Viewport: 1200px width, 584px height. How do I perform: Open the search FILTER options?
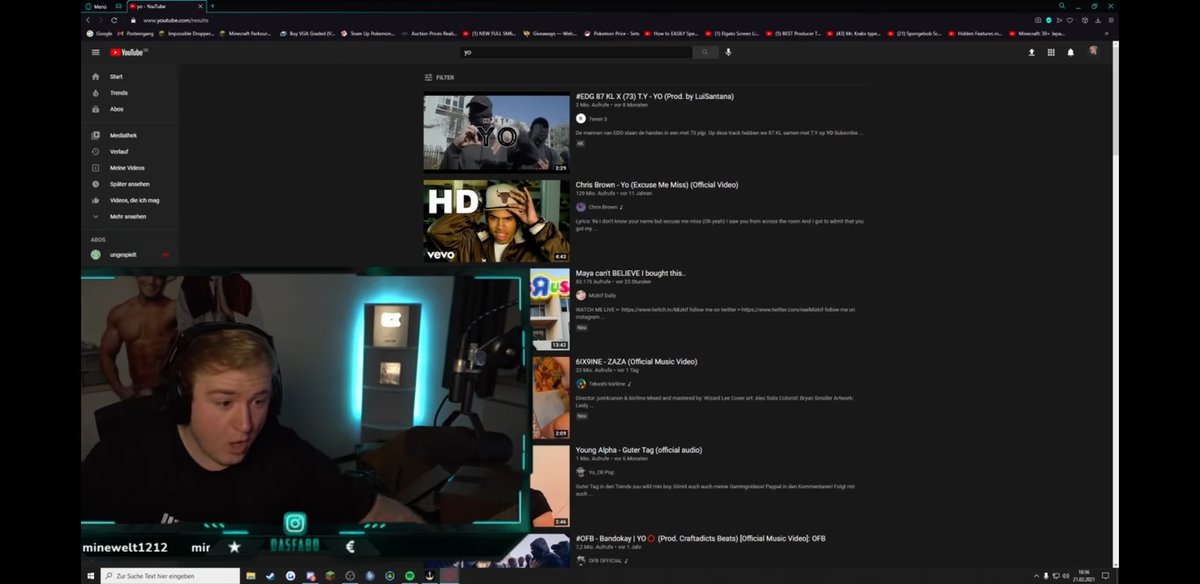click(x=439, y=77)
